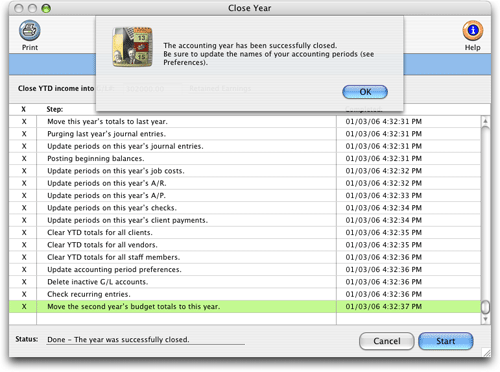This screenshot has width=500, height=372.
Task: Select 'Clear YTD totals for all clients.'
Action: (x=245, y=233)
